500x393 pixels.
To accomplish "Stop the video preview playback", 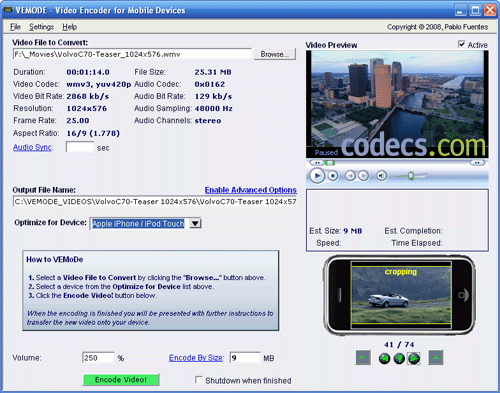I will point(333,176).
